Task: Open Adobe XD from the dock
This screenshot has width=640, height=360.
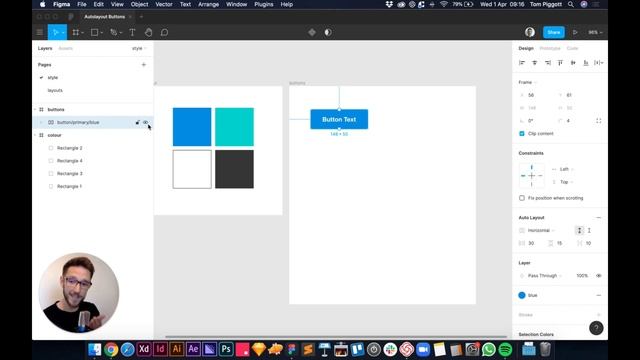Action: [144, 349]
